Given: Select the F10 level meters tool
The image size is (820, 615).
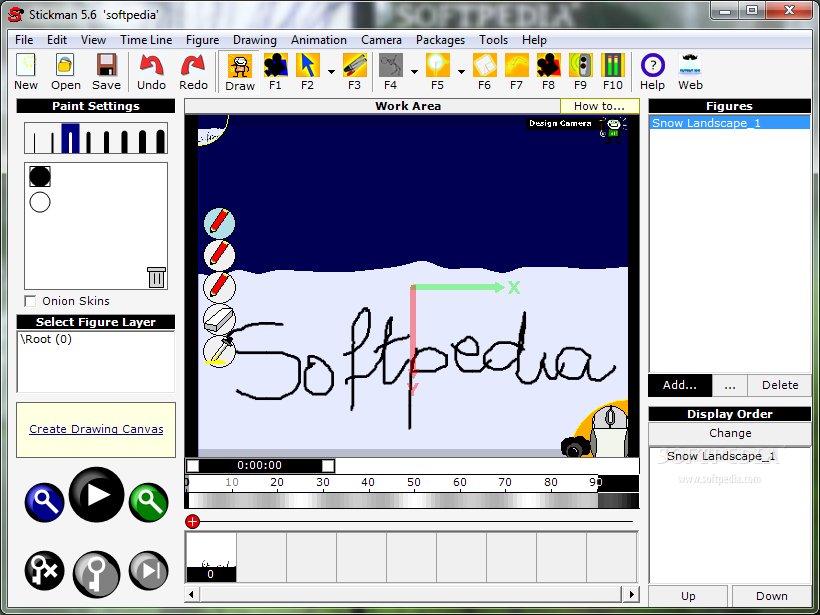Looking at the screenshot, I should point(612,72).
